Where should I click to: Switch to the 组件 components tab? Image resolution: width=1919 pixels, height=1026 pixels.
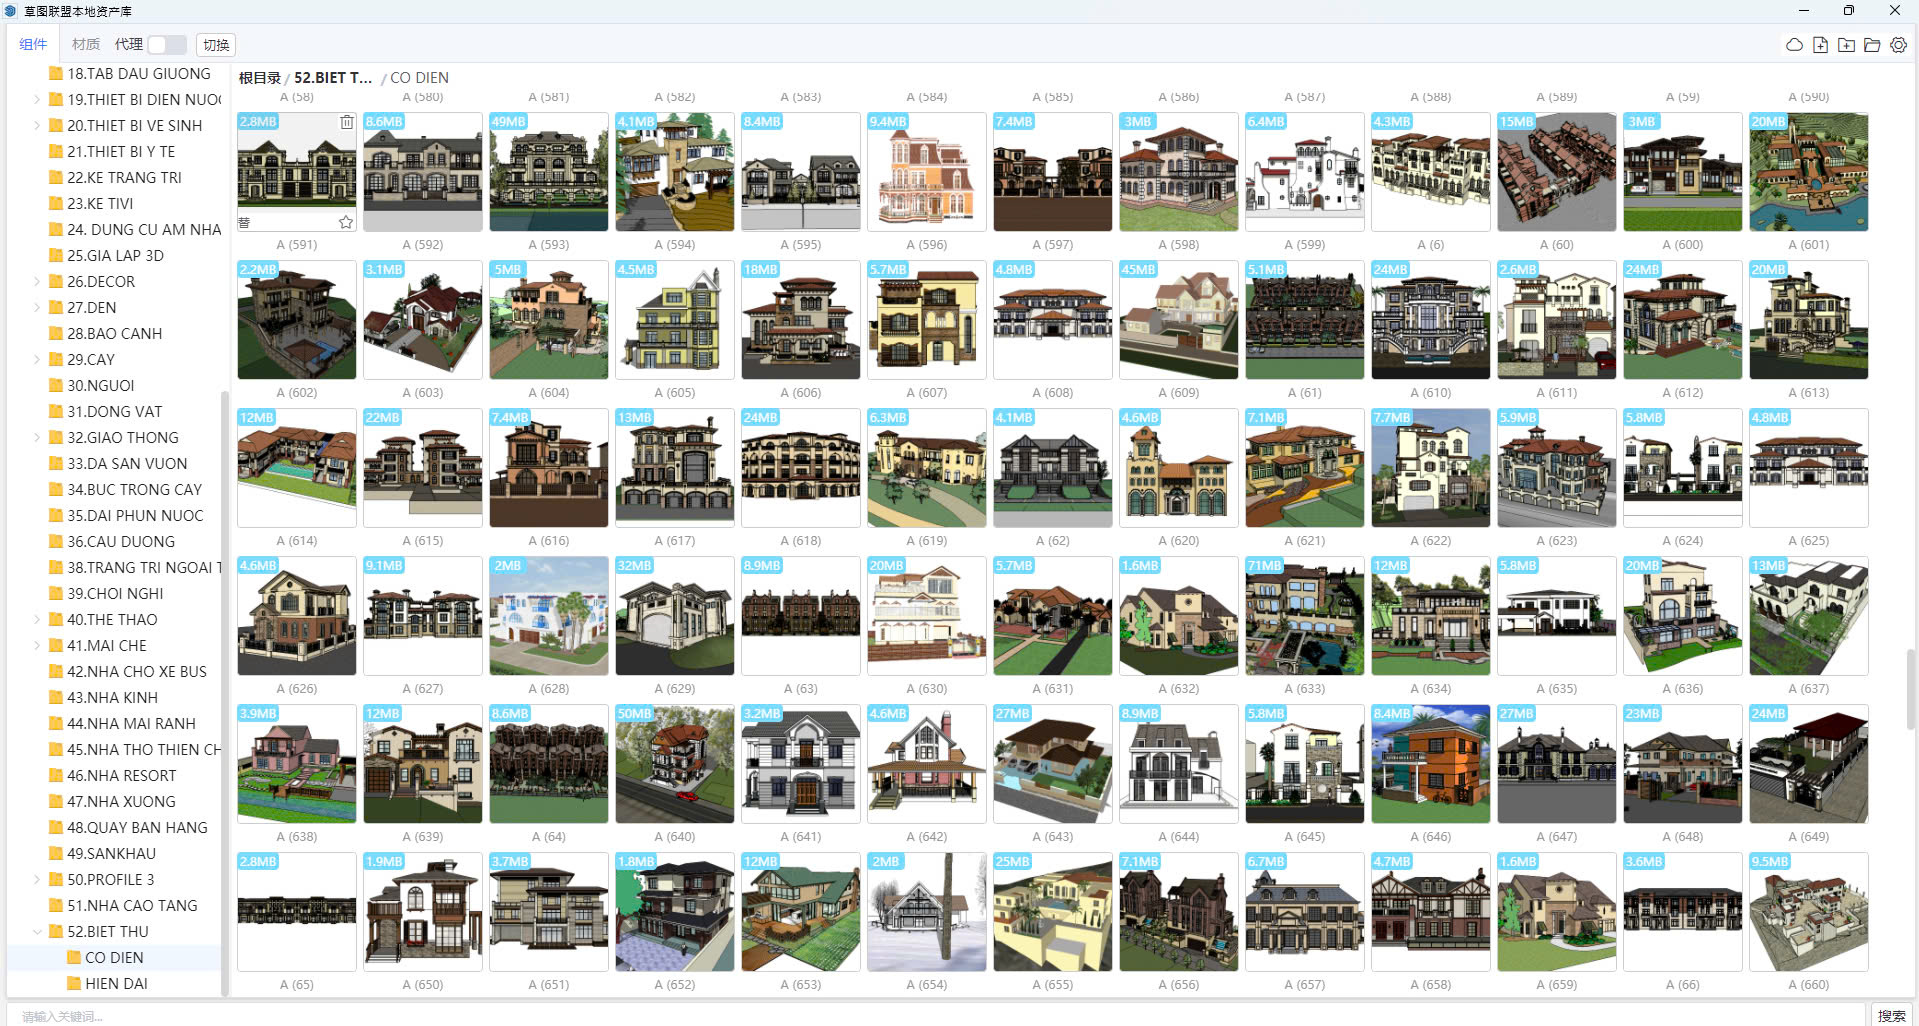[x=33, y=44]
